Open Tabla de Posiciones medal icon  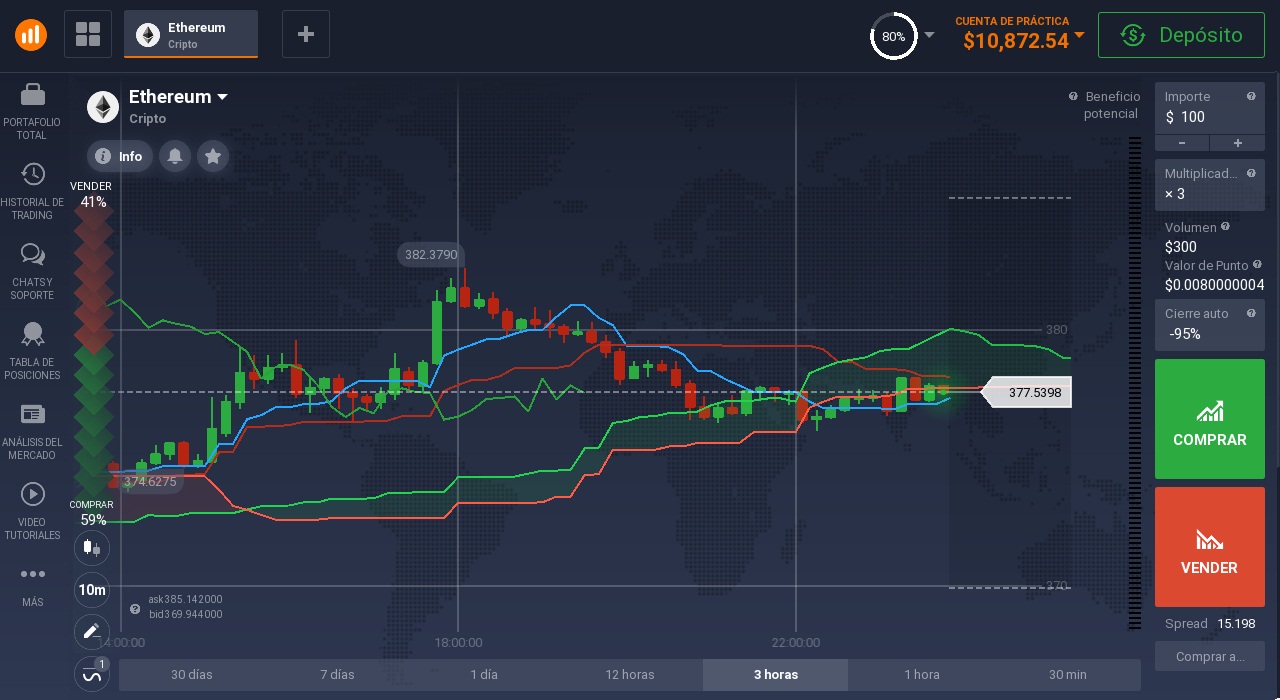pyautogui.click(x=32, y=334)
